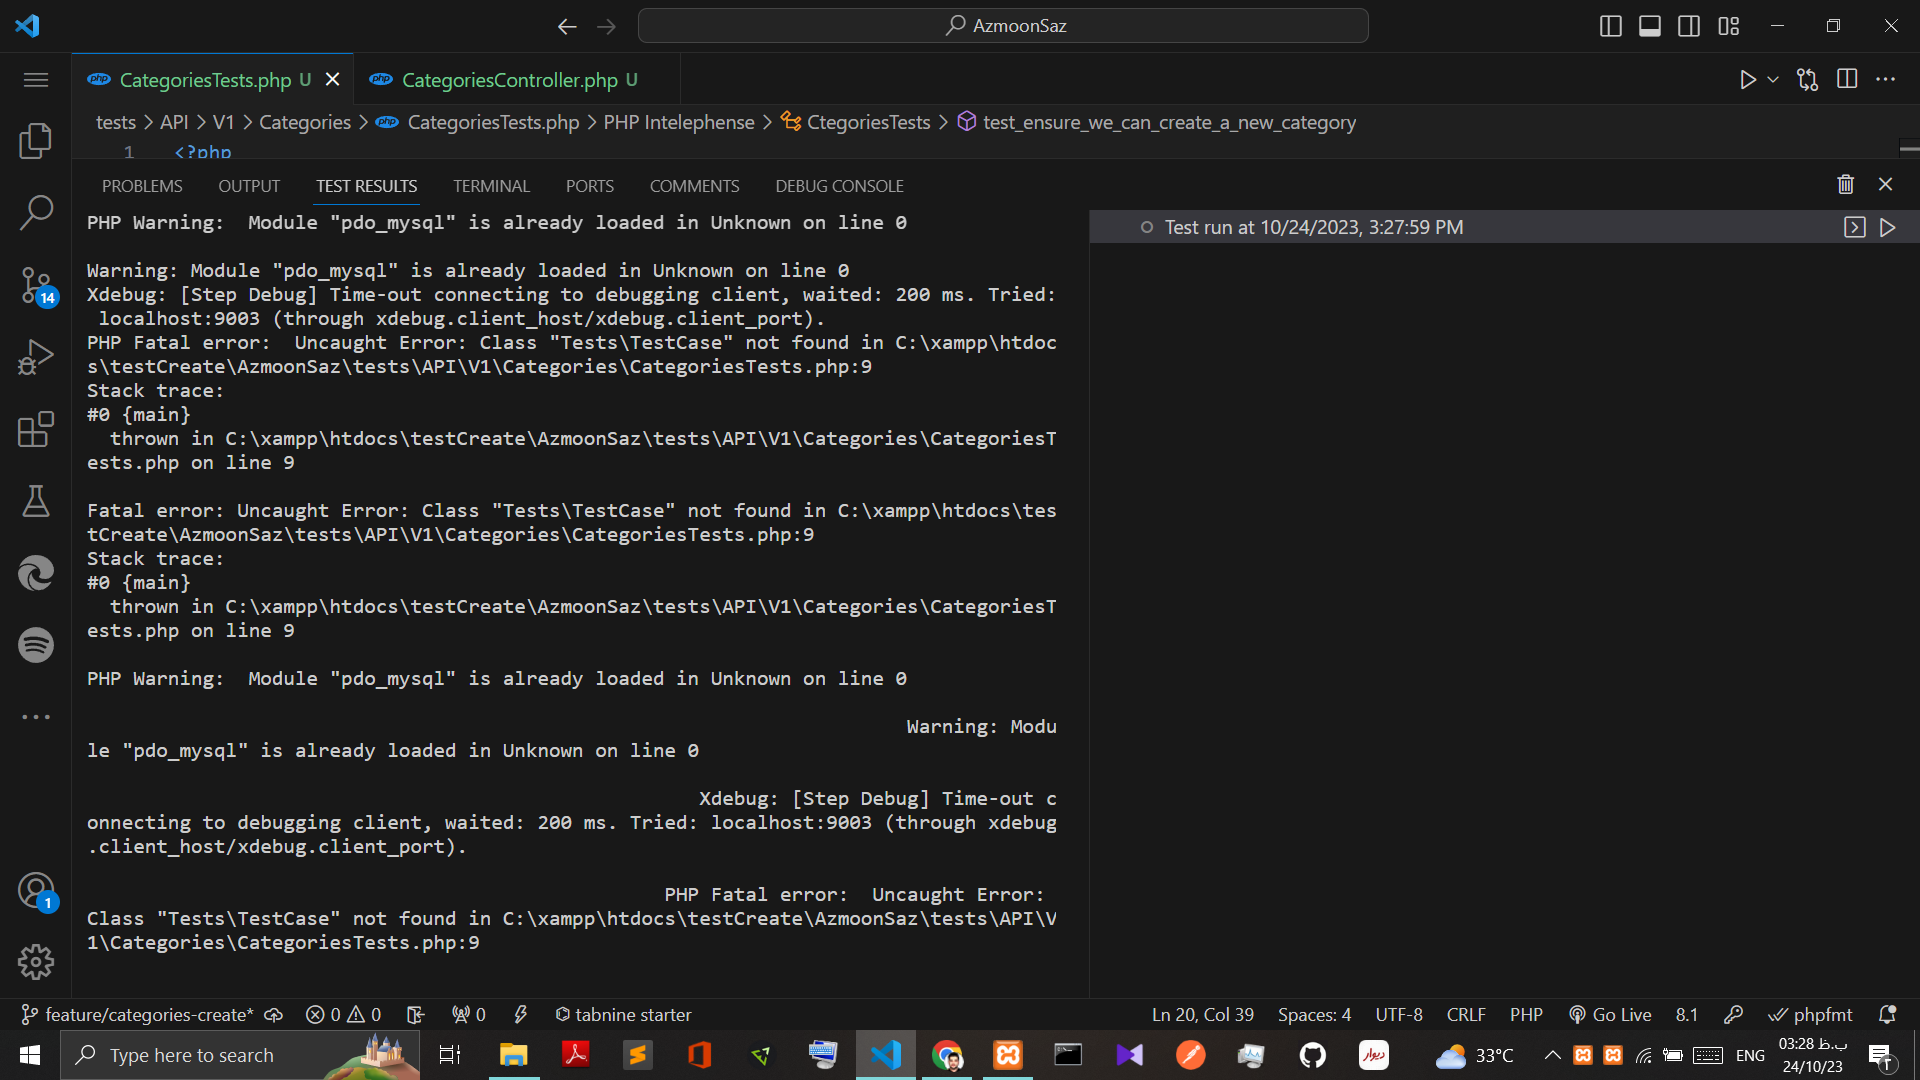Open the Search view in activity bar
Image resolution: width=1920 pixels, height=1080 pixels.
pyautogui.click(x=36, y=212)
